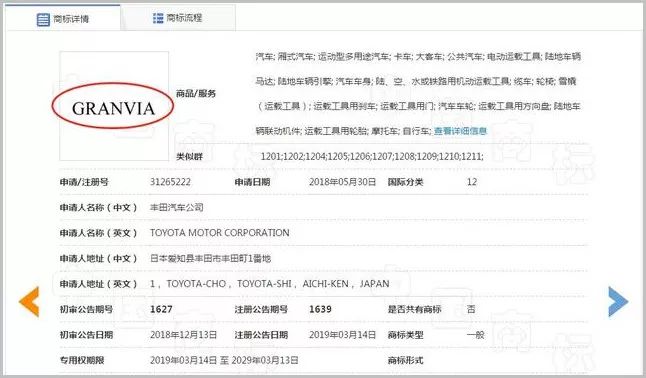Select preliminary announcement date 2018年12月13日
This screenshot has height=378, width=646.
tap(183, 335)
